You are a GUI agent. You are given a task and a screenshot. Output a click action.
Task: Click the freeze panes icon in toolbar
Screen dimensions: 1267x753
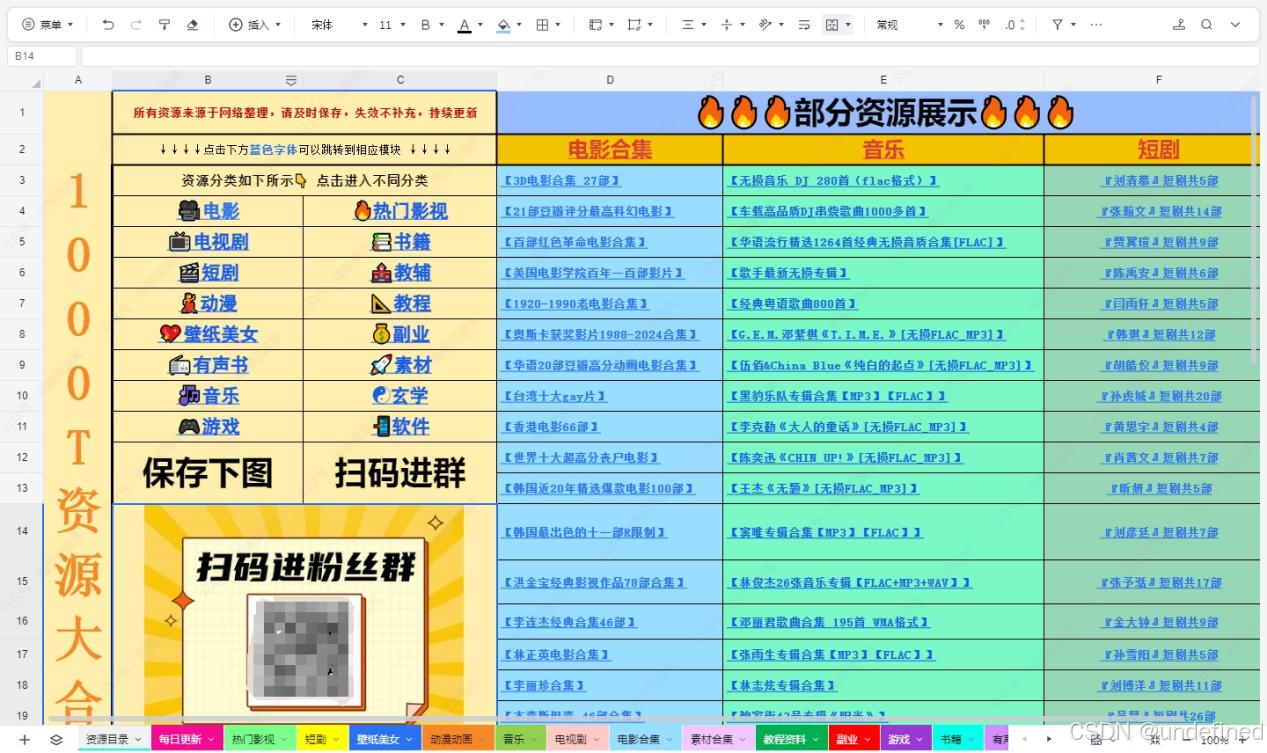coord(596,24)
